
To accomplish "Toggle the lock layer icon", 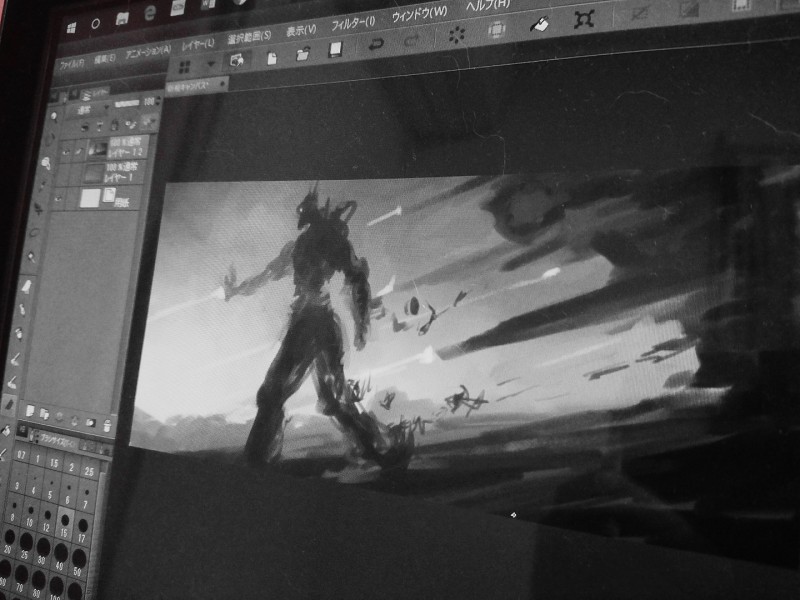I will [x=114, y=124].
